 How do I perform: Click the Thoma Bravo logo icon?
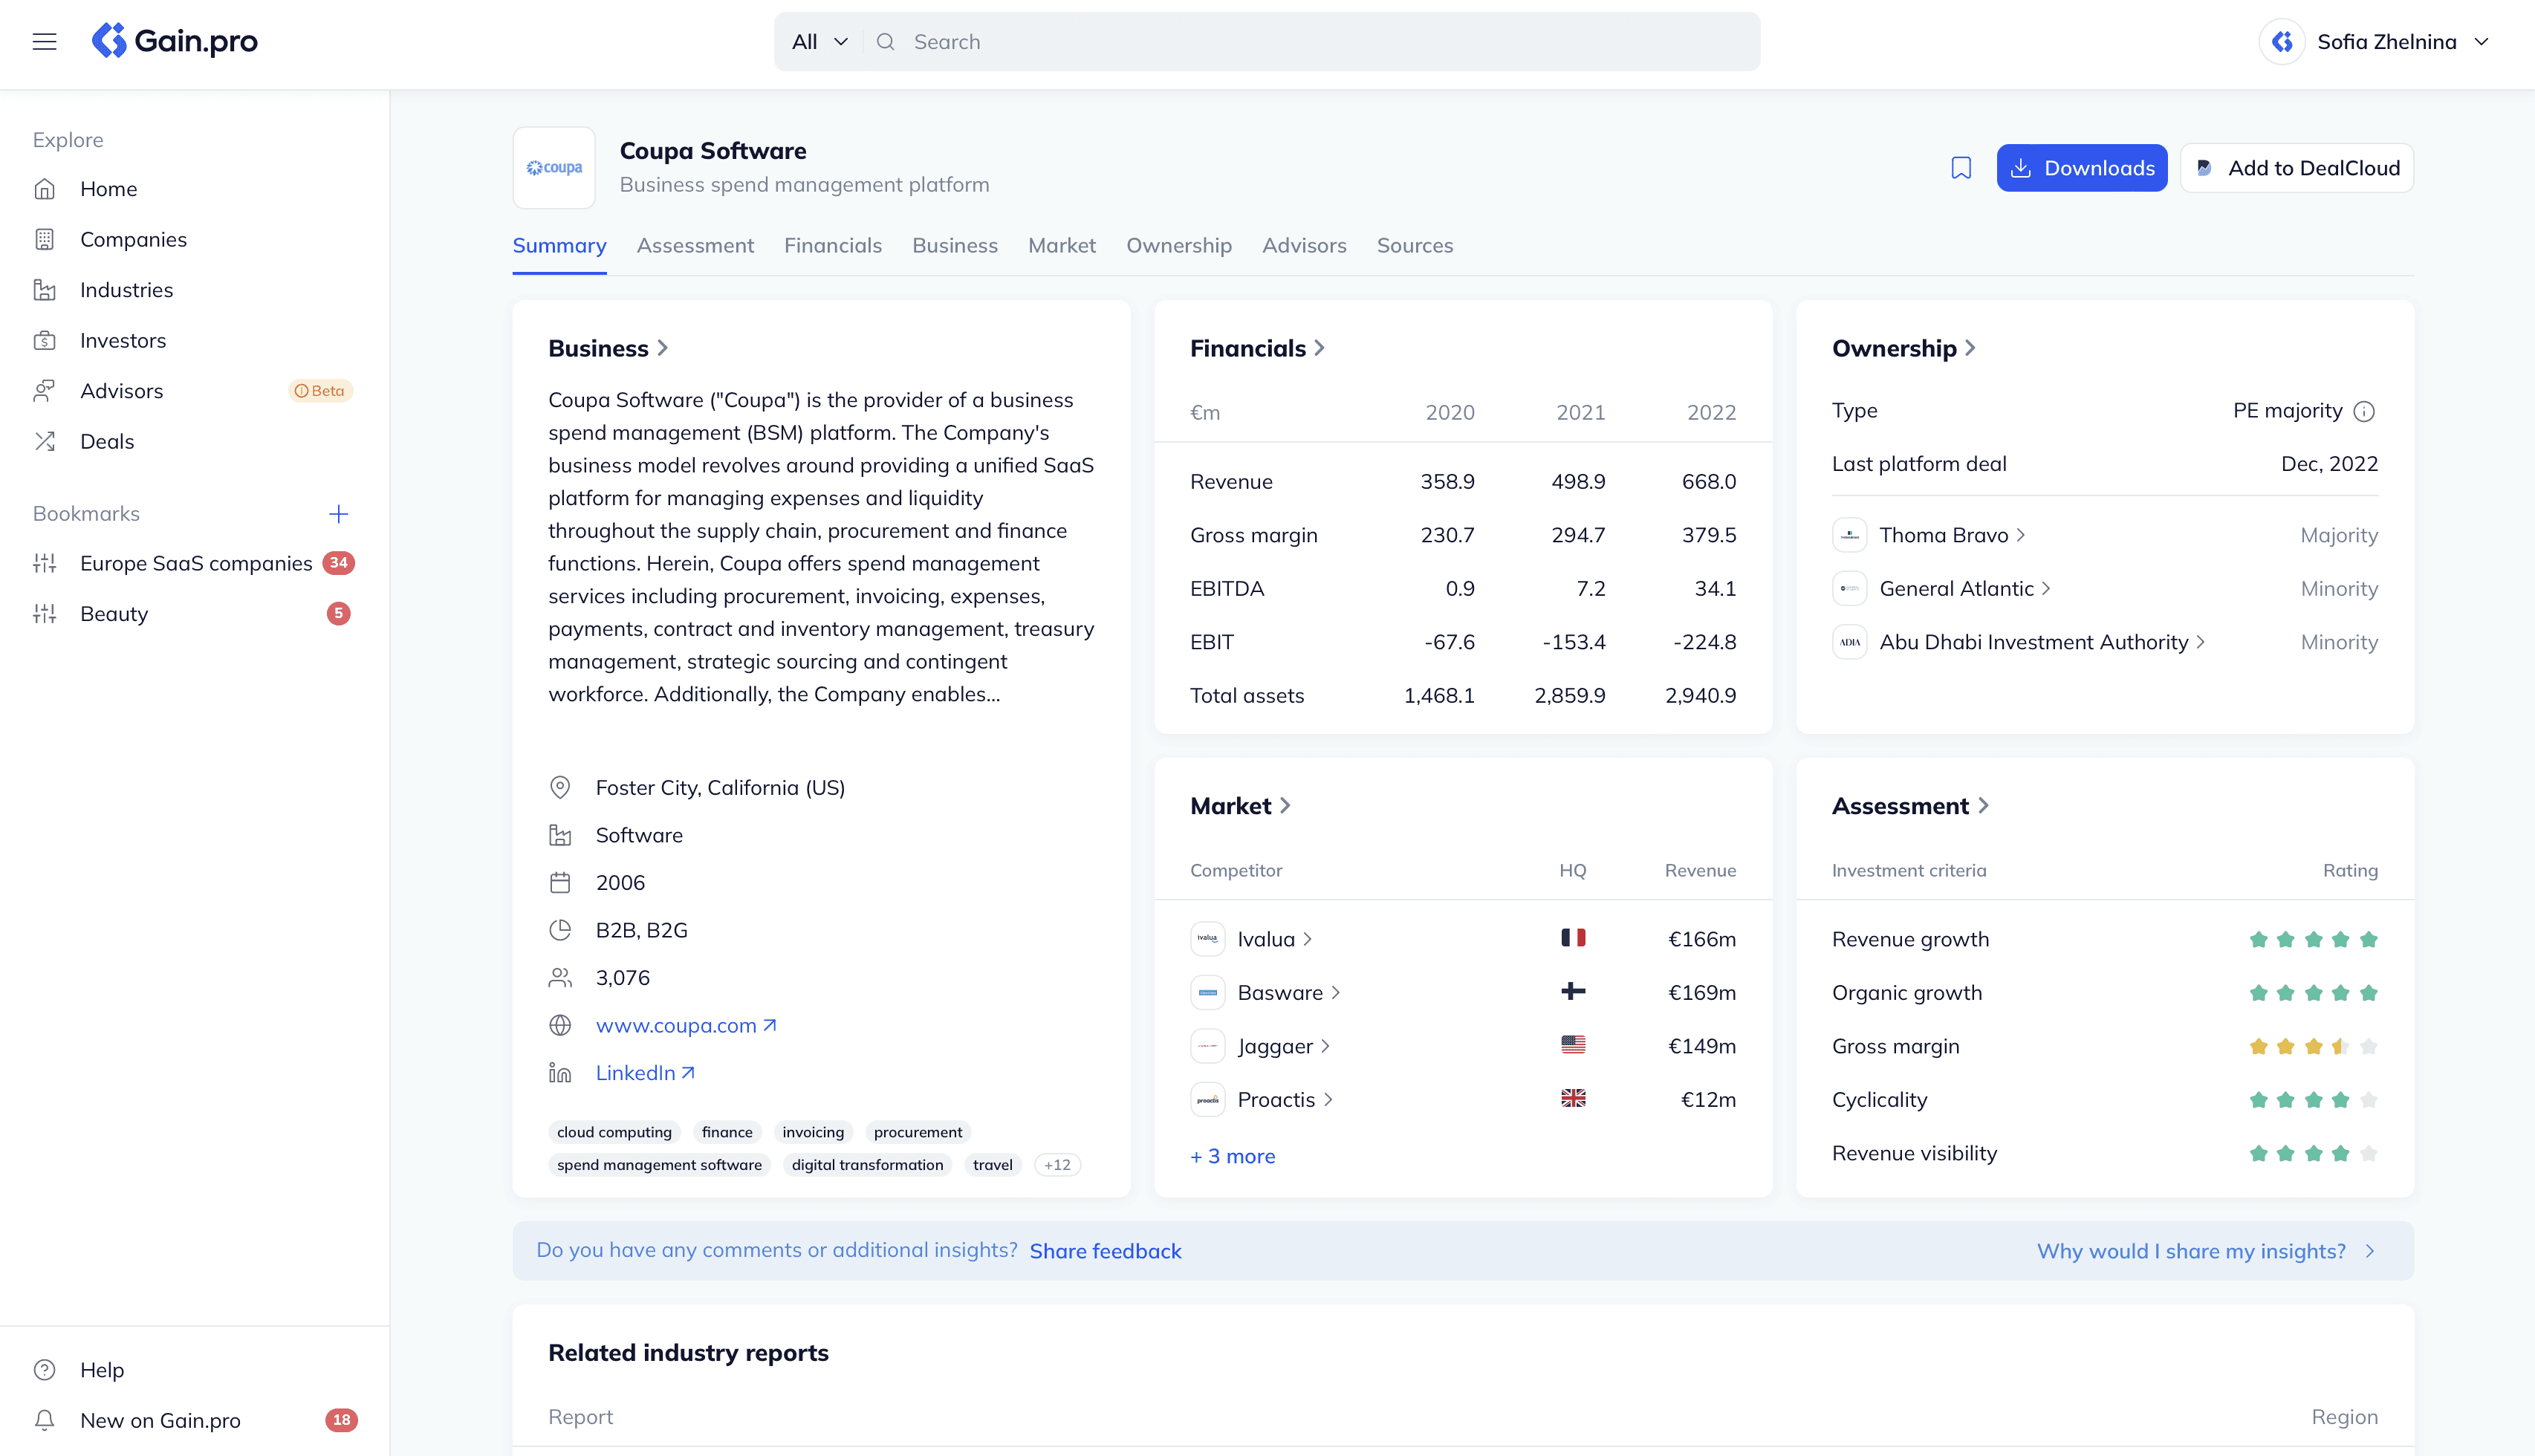(1849, 535)
